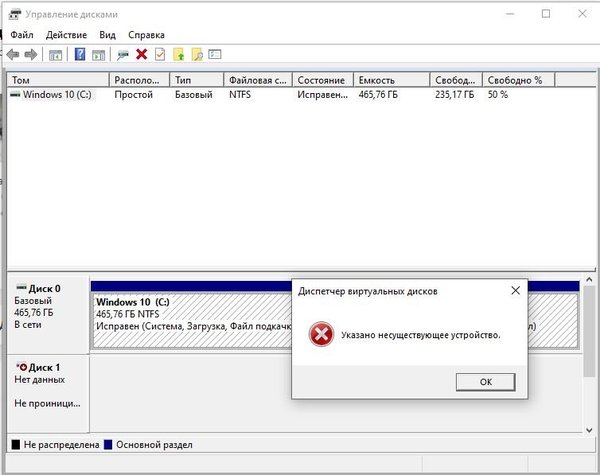Select the Диск 1 label in the graphical view

point(44,367)
